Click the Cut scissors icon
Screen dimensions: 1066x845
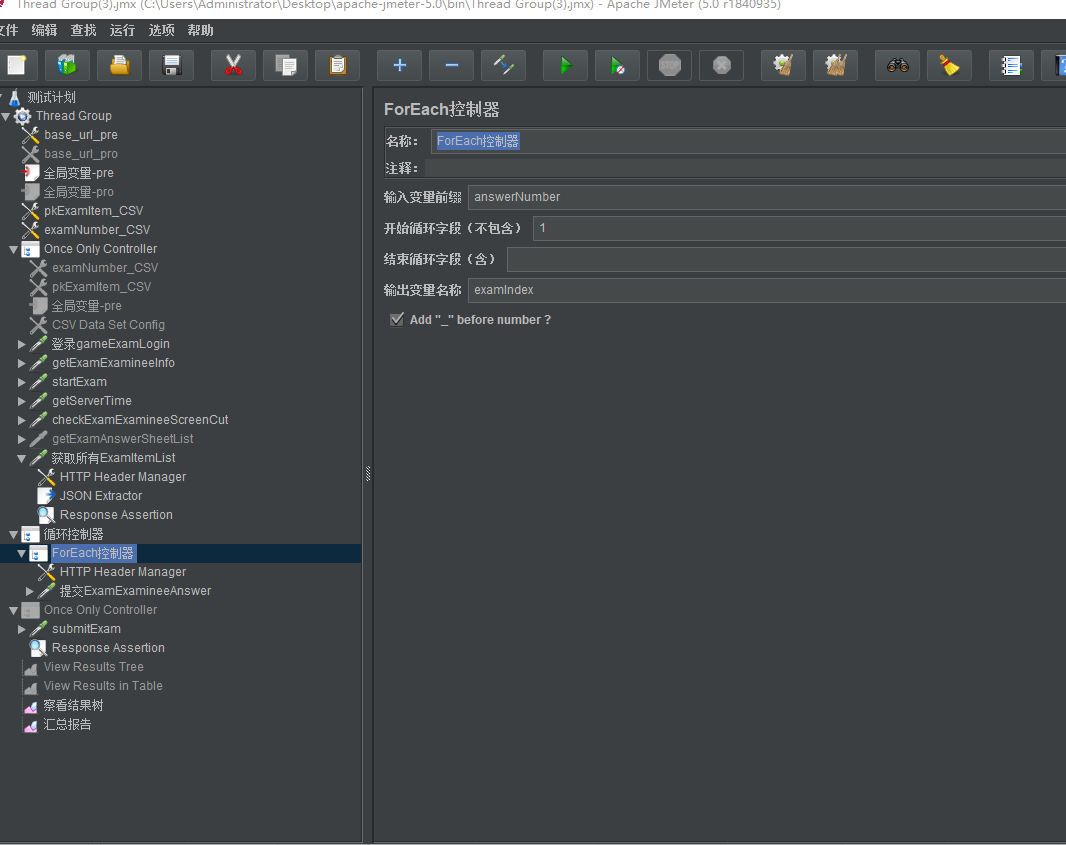click(x=233, y=65)
